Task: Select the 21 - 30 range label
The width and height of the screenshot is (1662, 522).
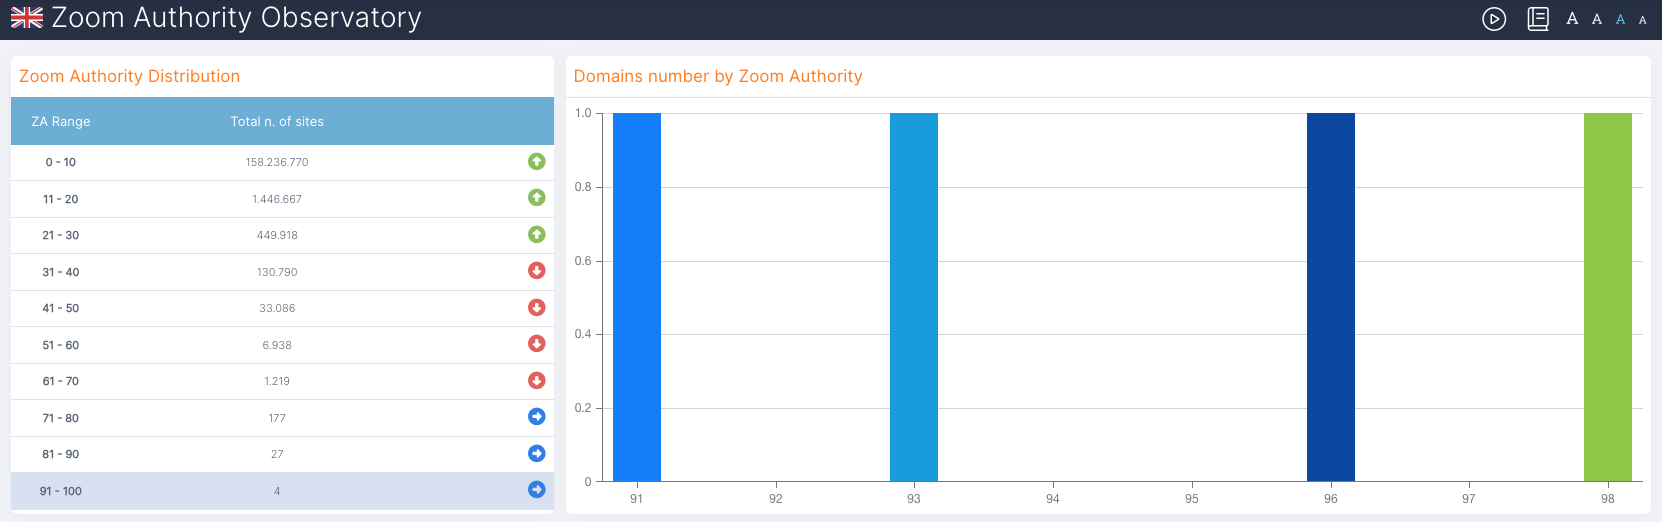Action: 61,235
